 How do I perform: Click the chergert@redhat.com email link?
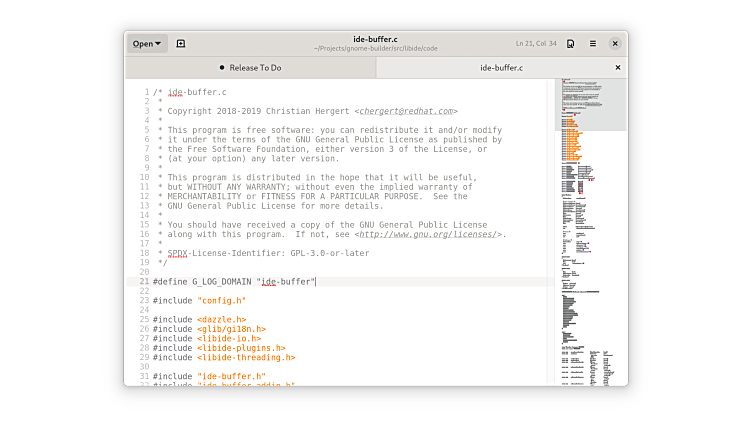coord(405,111)
